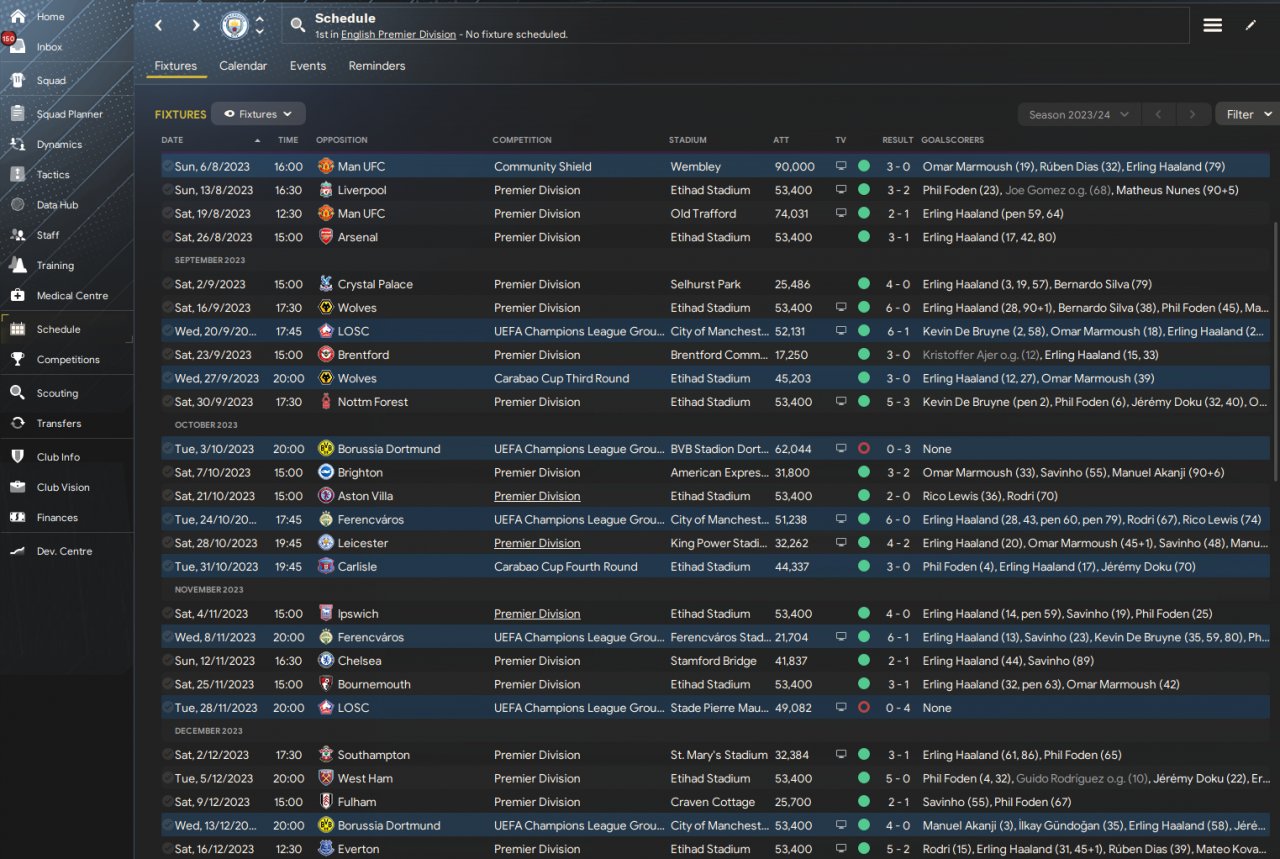Click the down chevron beside club badge
The image size is (1280, 859).
(x=260, y=32)
